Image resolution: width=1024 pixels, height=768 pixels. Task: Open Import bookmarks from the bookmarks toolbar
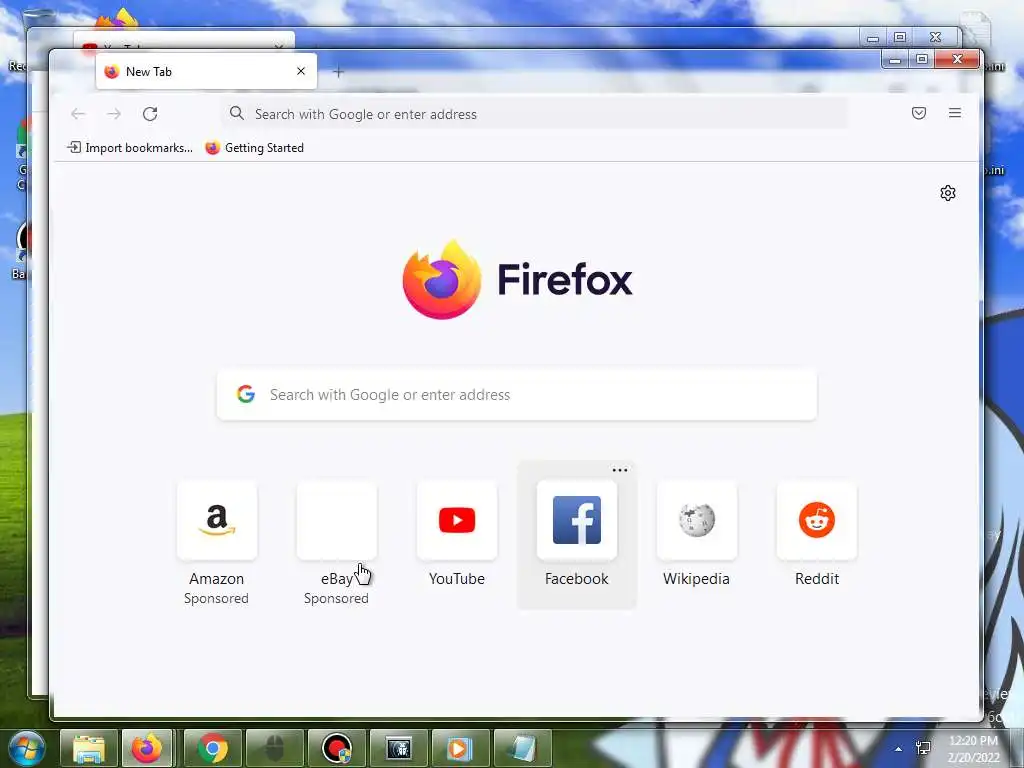[130, 148]
